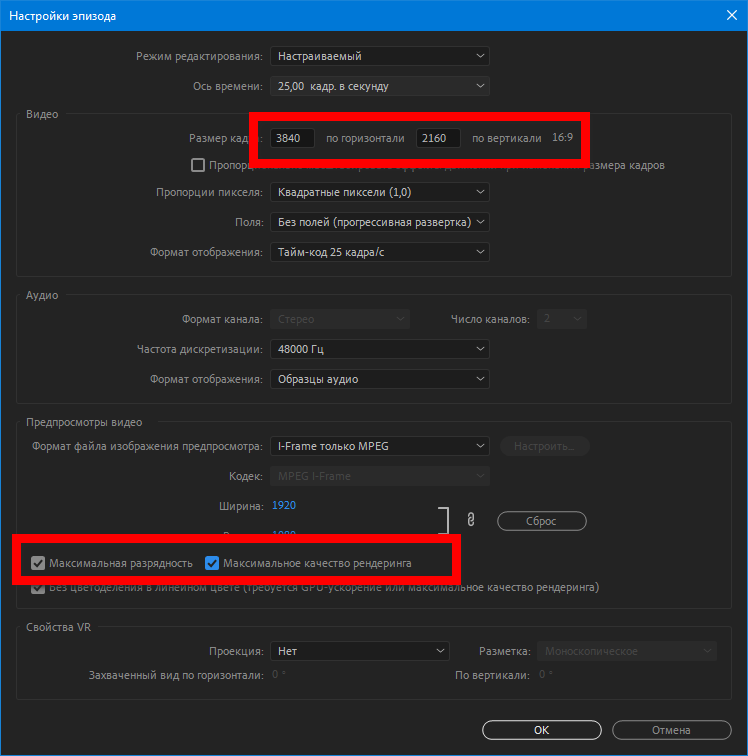The image size is (748, 756).
Task: Click the vertical frame size field 2160
Action: click(438, 138)
